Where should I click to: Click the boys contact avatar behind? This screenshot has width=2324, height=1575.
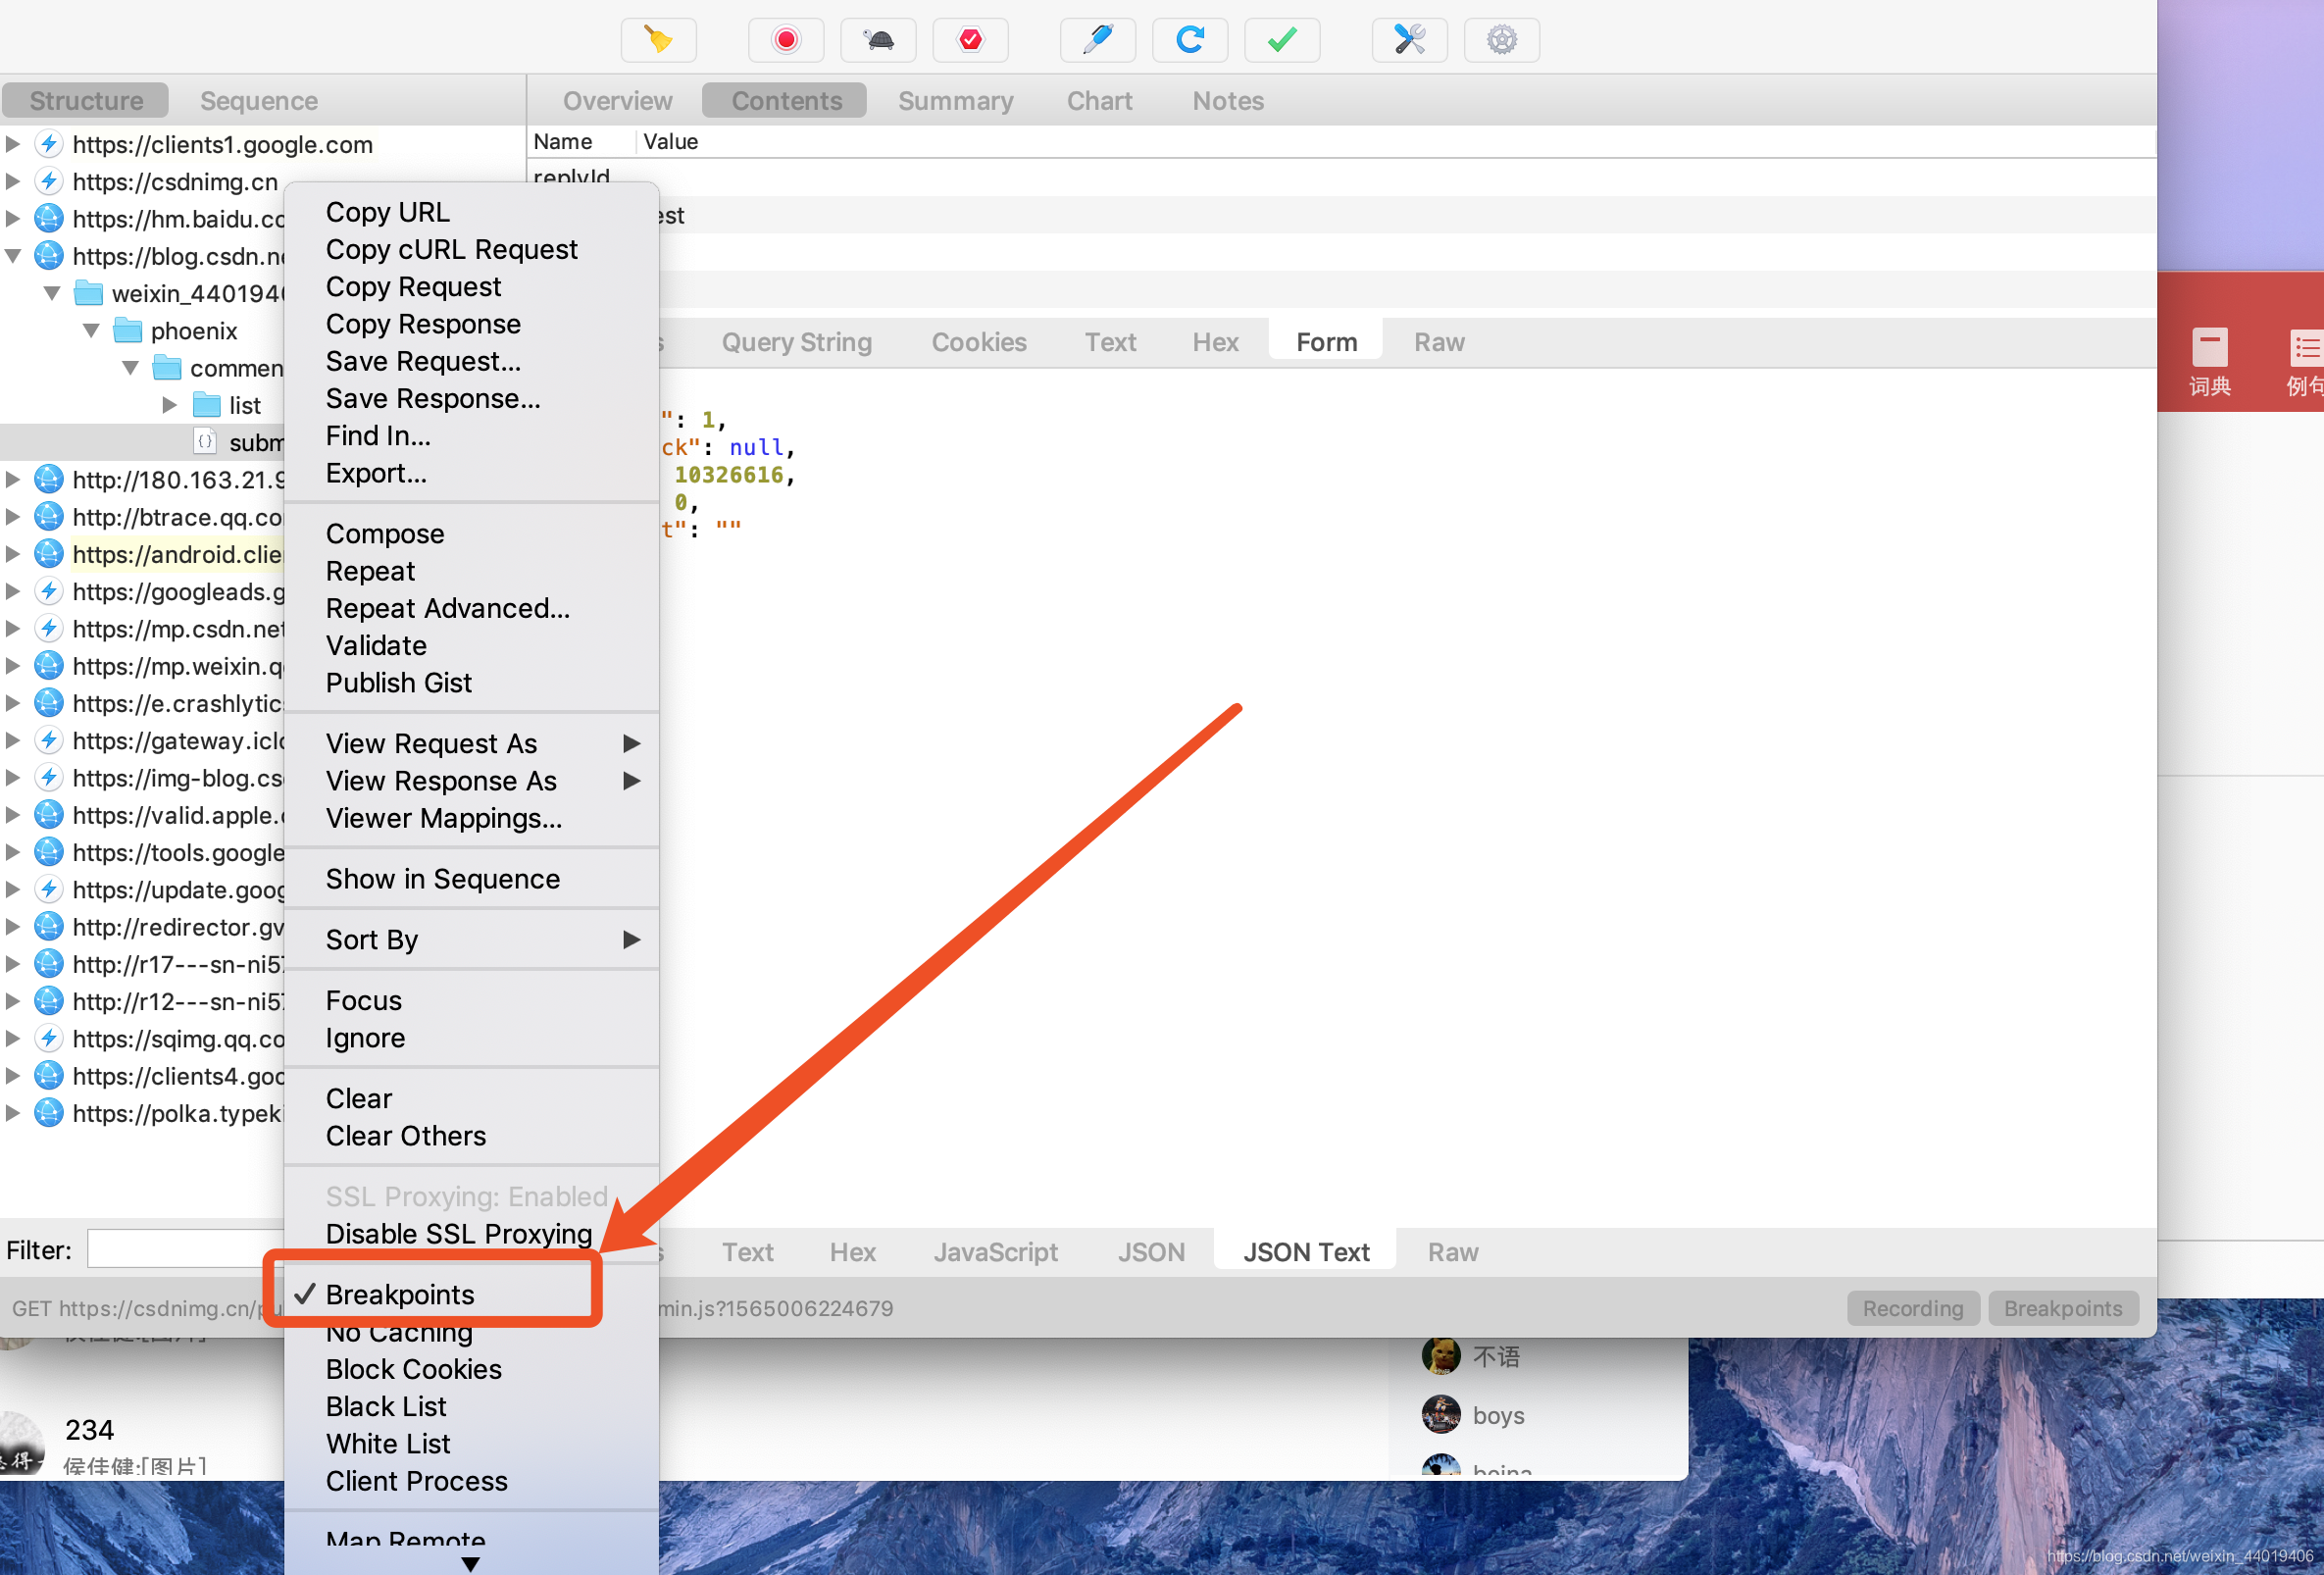[x=1441, y=1414]
